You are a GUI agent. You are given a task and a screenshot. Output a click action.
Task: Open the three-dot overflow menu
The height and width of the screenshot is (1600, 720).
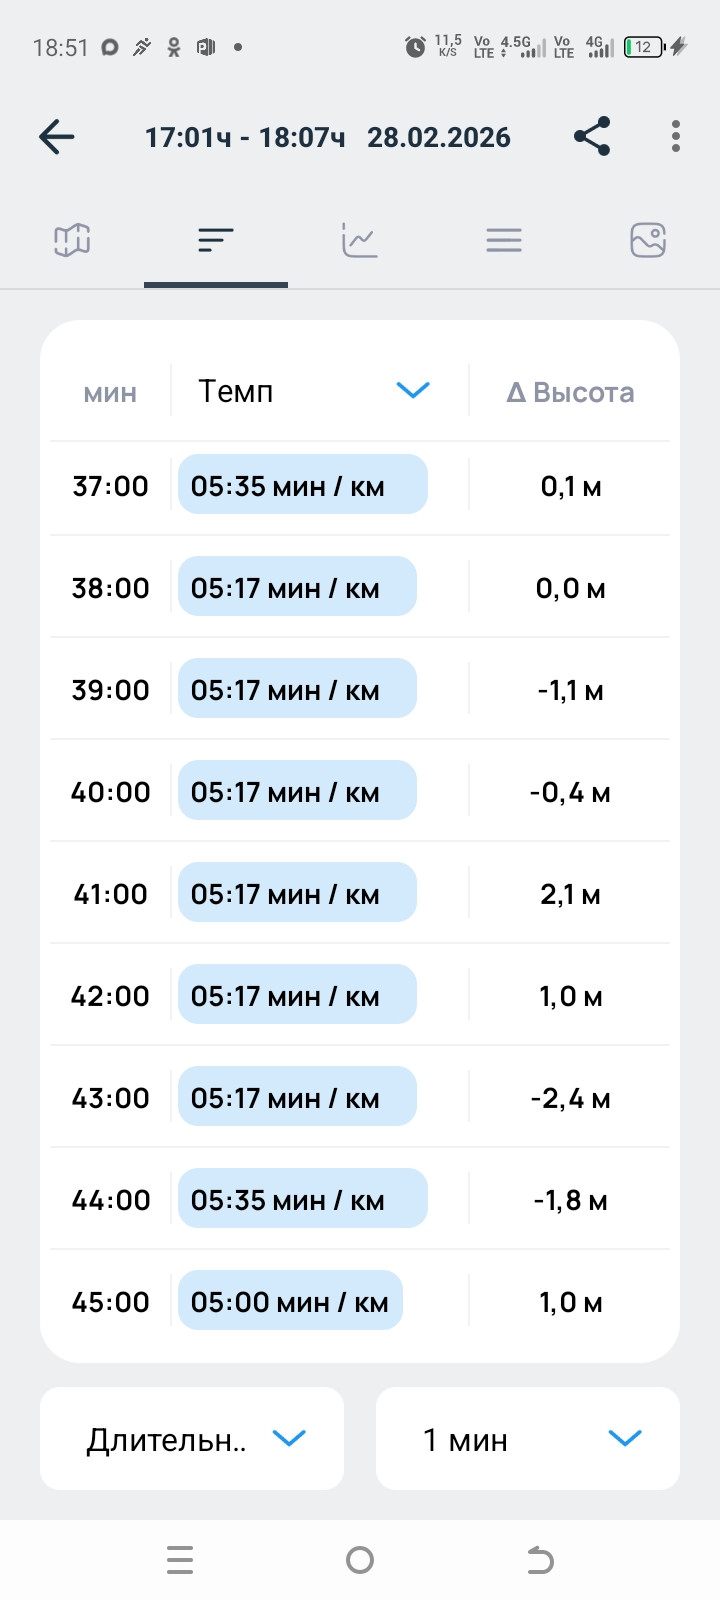pos(676,137)
